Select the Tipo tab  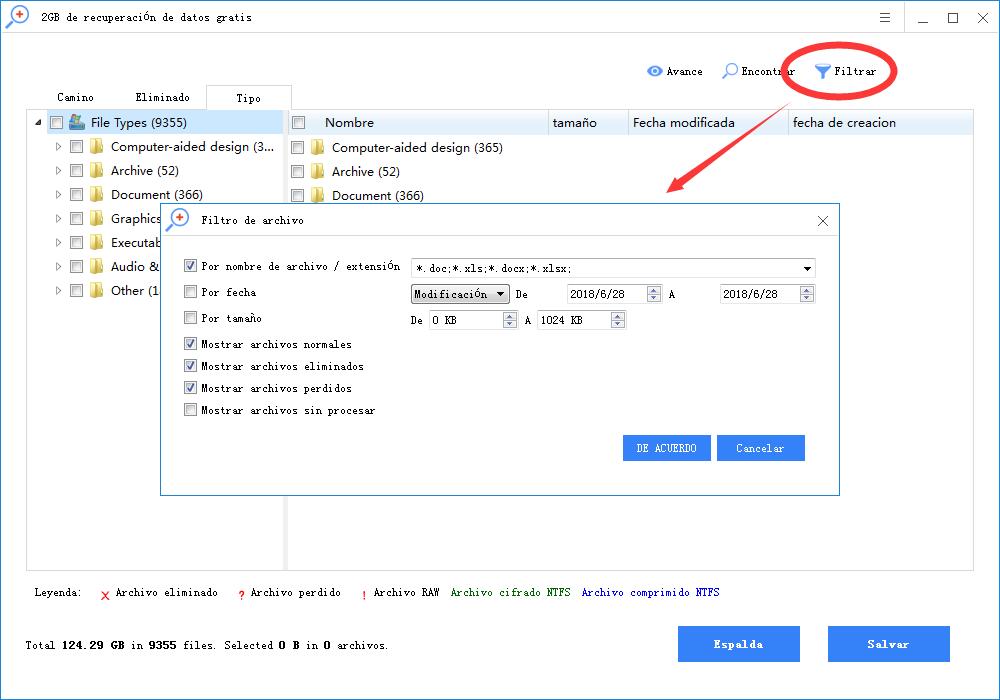pos(249,98)
